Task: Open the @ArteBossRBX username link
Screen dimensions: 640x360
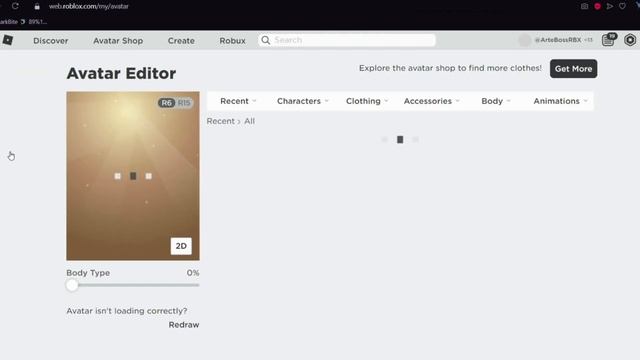Action: pyautogui.click(x=558, y=40)
